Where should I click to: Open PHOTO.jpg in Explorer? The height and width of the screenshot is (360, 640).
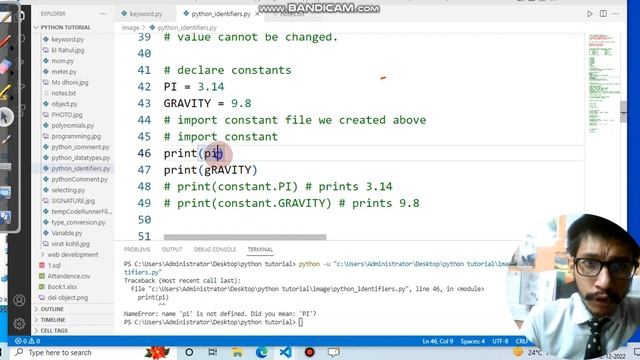coord(67,115)
